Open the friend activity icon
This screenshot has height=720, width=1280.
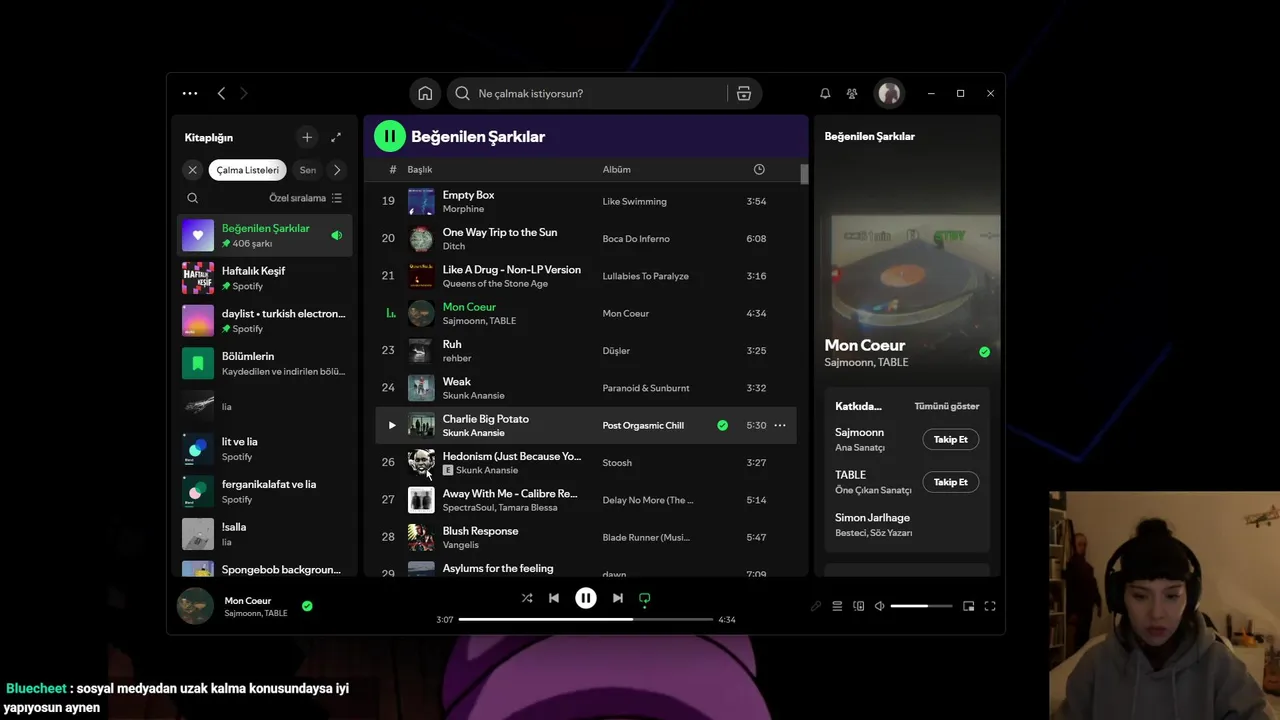[x=852, y=93]
